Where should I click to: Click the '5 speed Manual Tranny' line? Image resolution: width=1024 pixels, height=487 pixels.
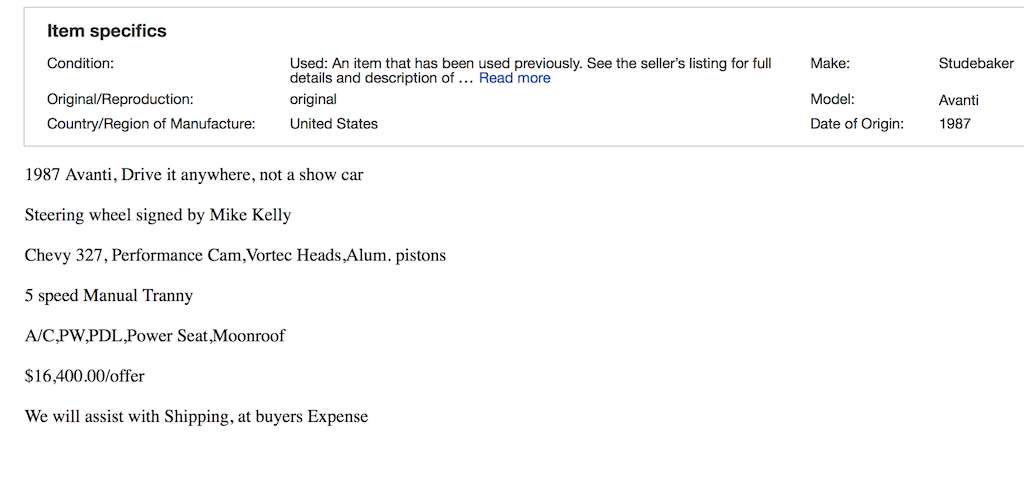point(109,296)
